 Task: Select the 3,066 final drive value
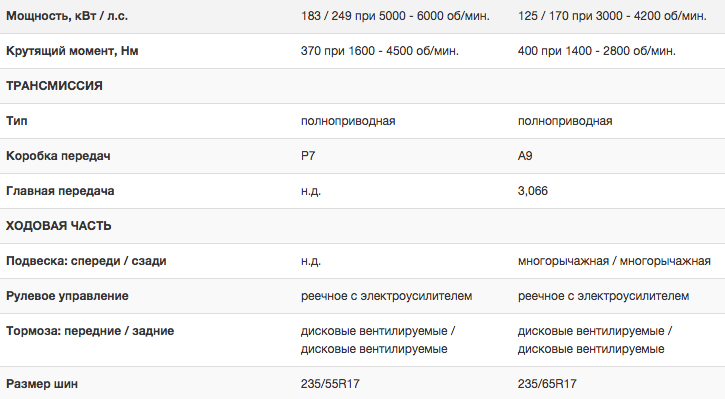tap(533, 191)
